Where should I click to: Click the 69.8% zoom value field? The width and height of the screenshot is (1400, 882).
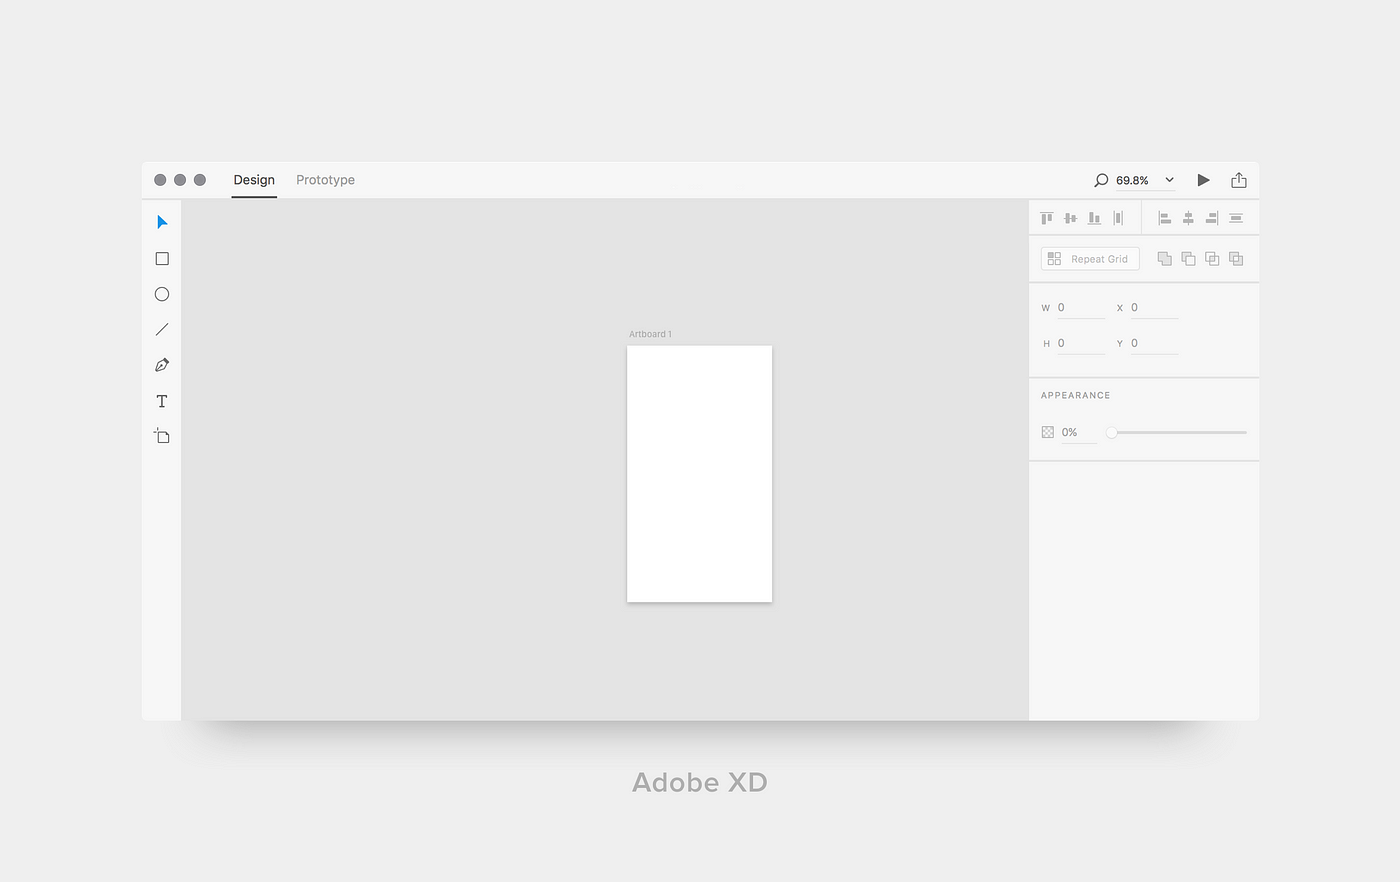point(1132,181)
